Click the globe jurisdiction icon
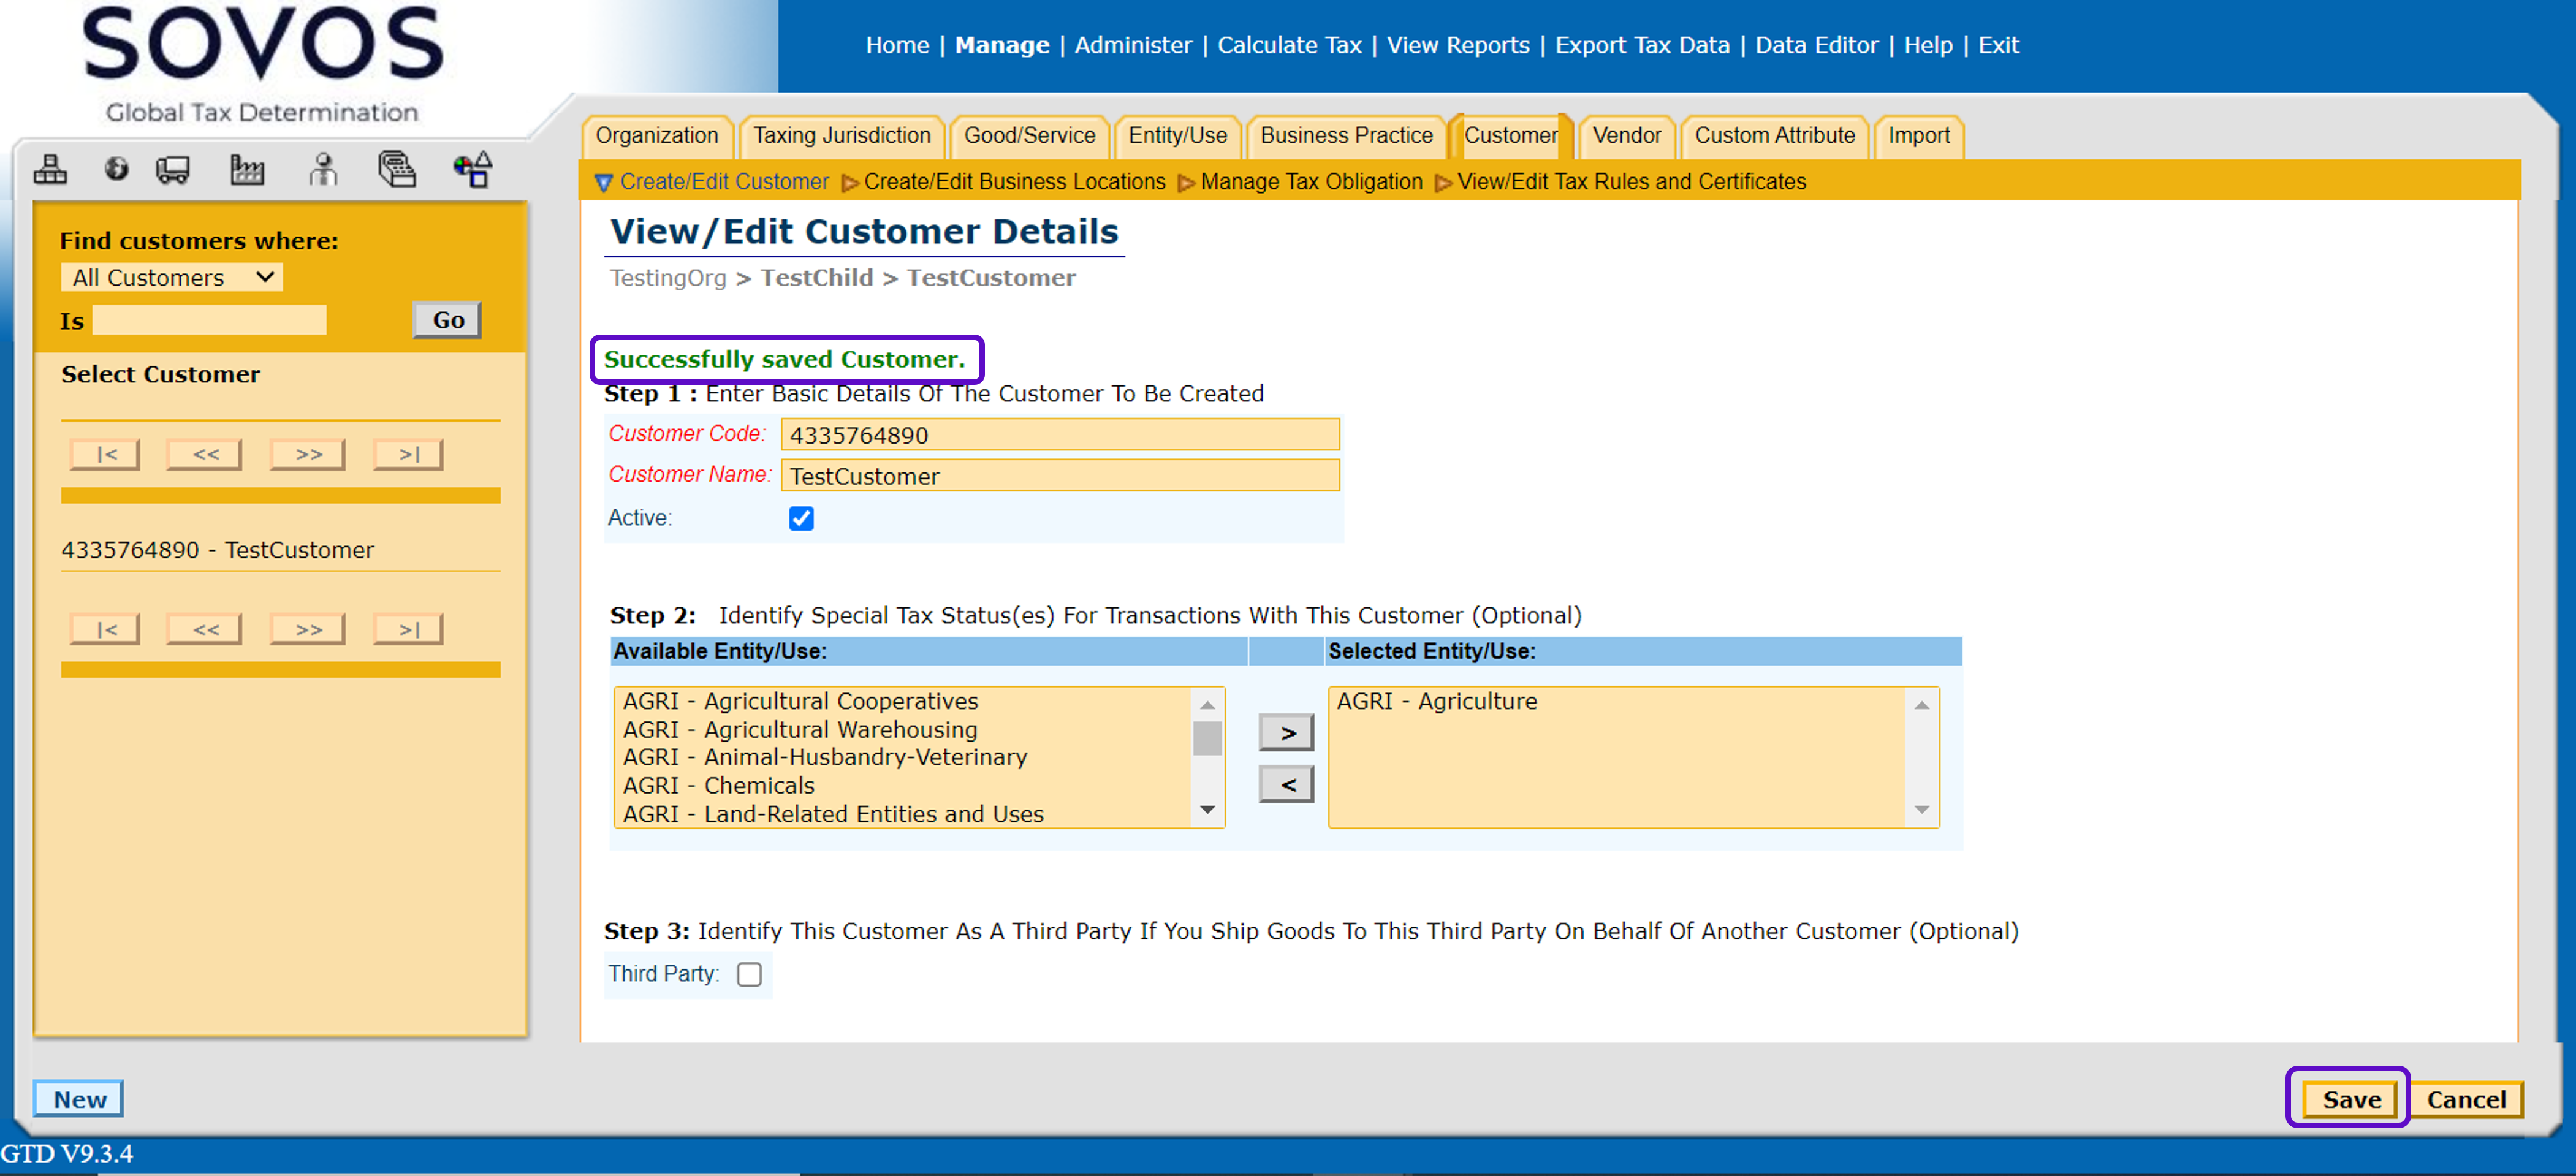Viewport: 2576px width, 1176px height. click(x=116, y=170)
